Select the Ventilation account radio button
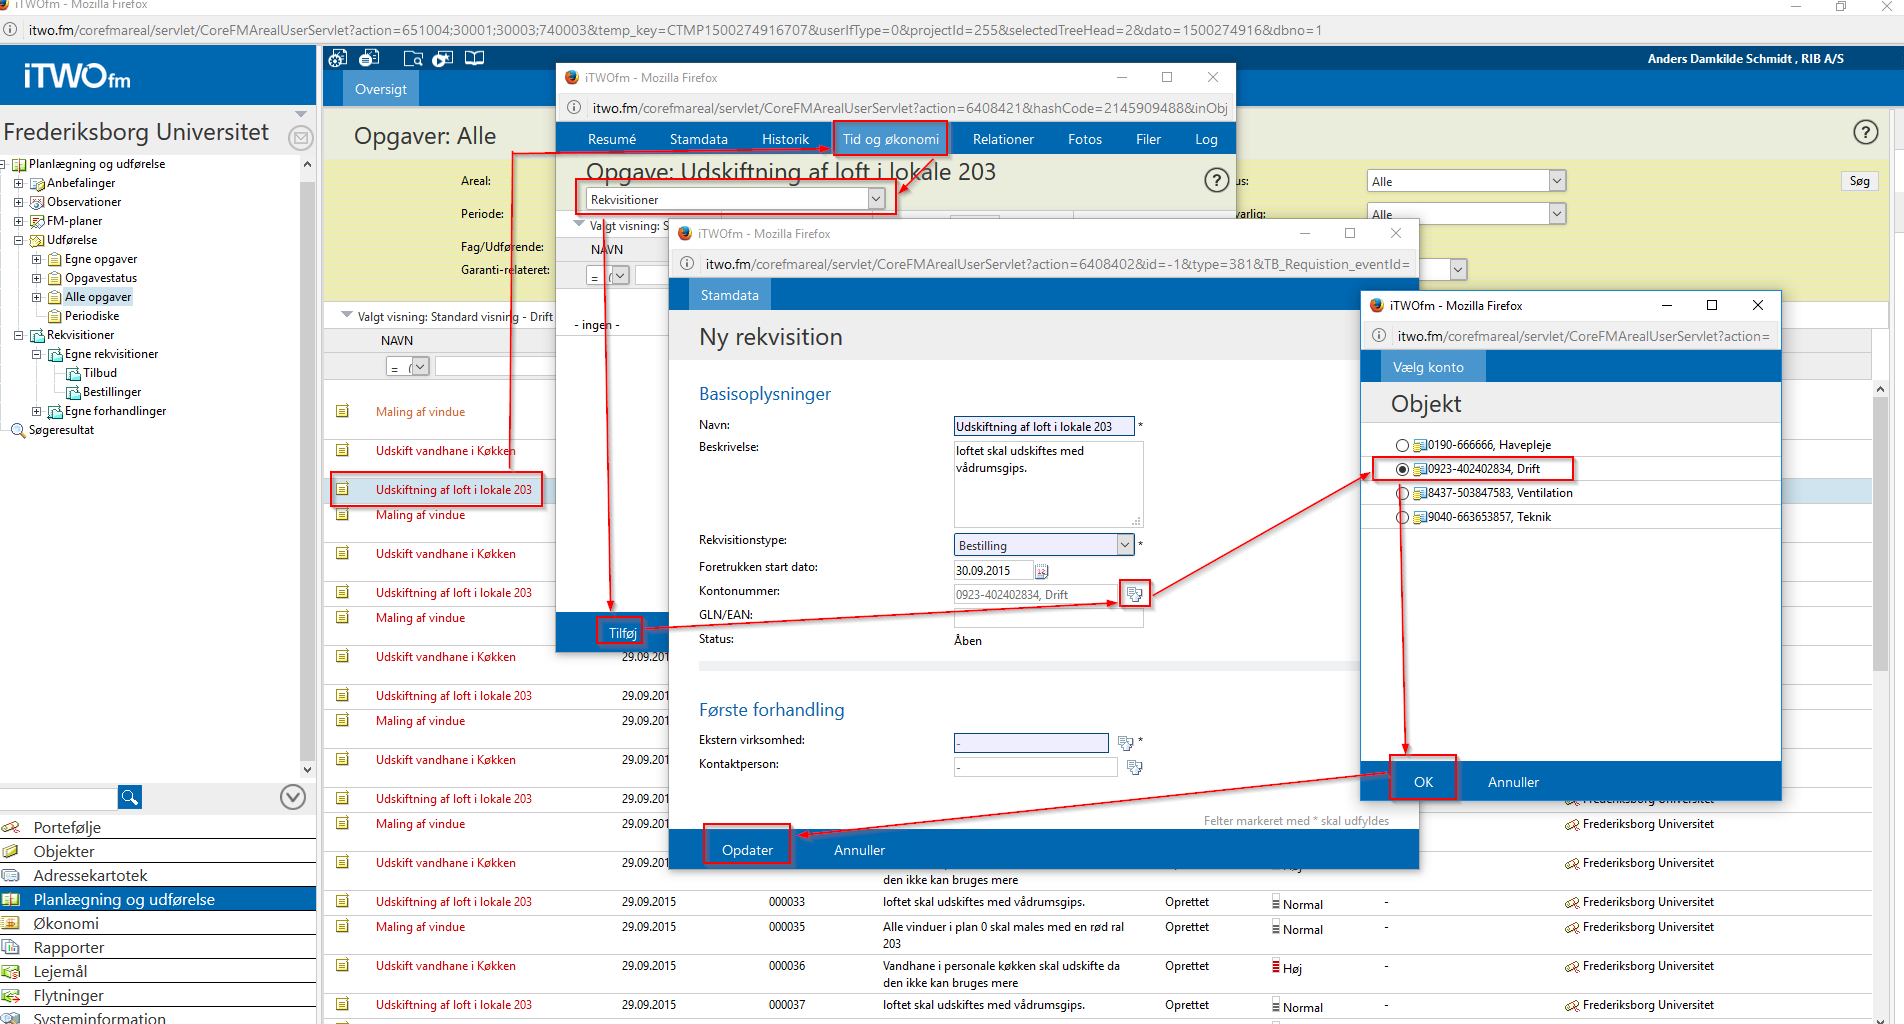 click(1402, 493)
